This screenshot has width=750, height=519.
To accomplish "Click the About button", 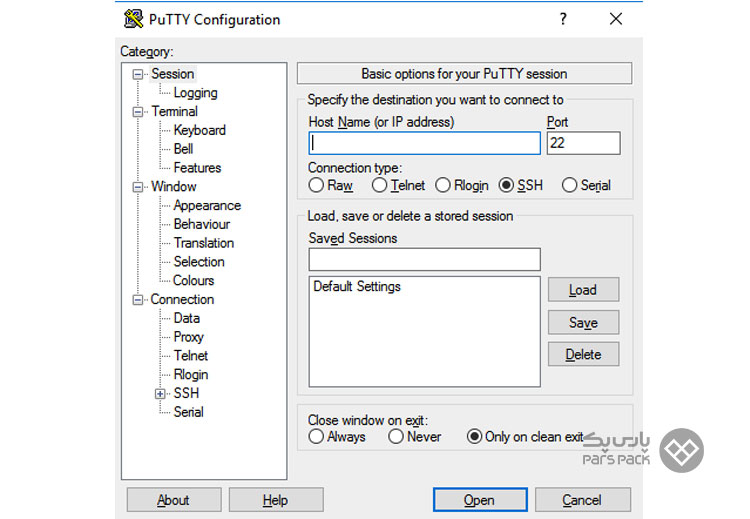I will click(x=174, y=500).
